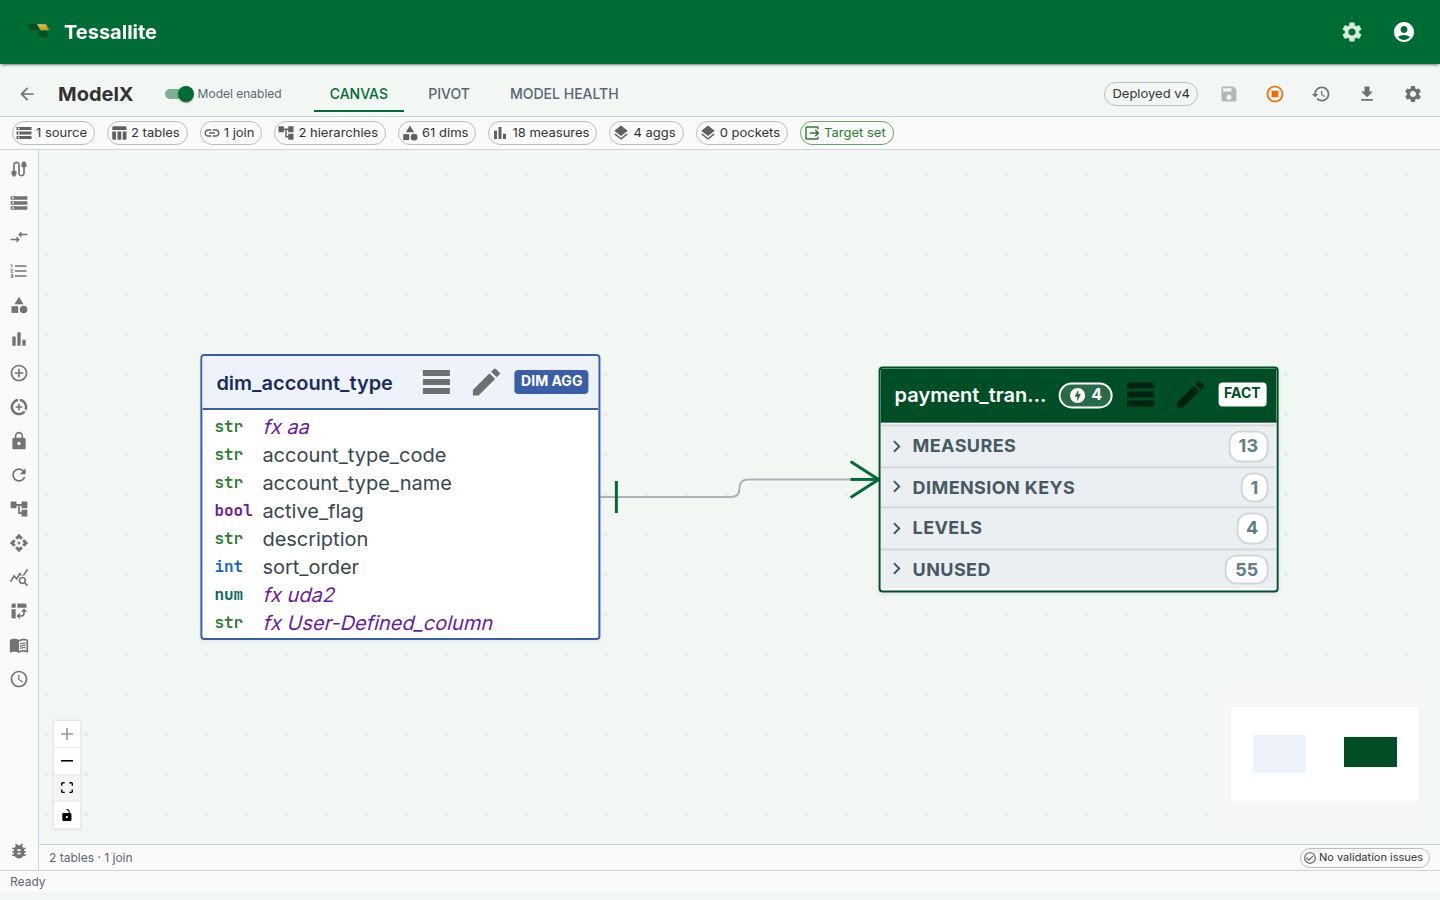Image resolution: width=1440 pixels, height=900 pixels.
Task: Fit the canvas view to screen
Action: coord(67,788)
